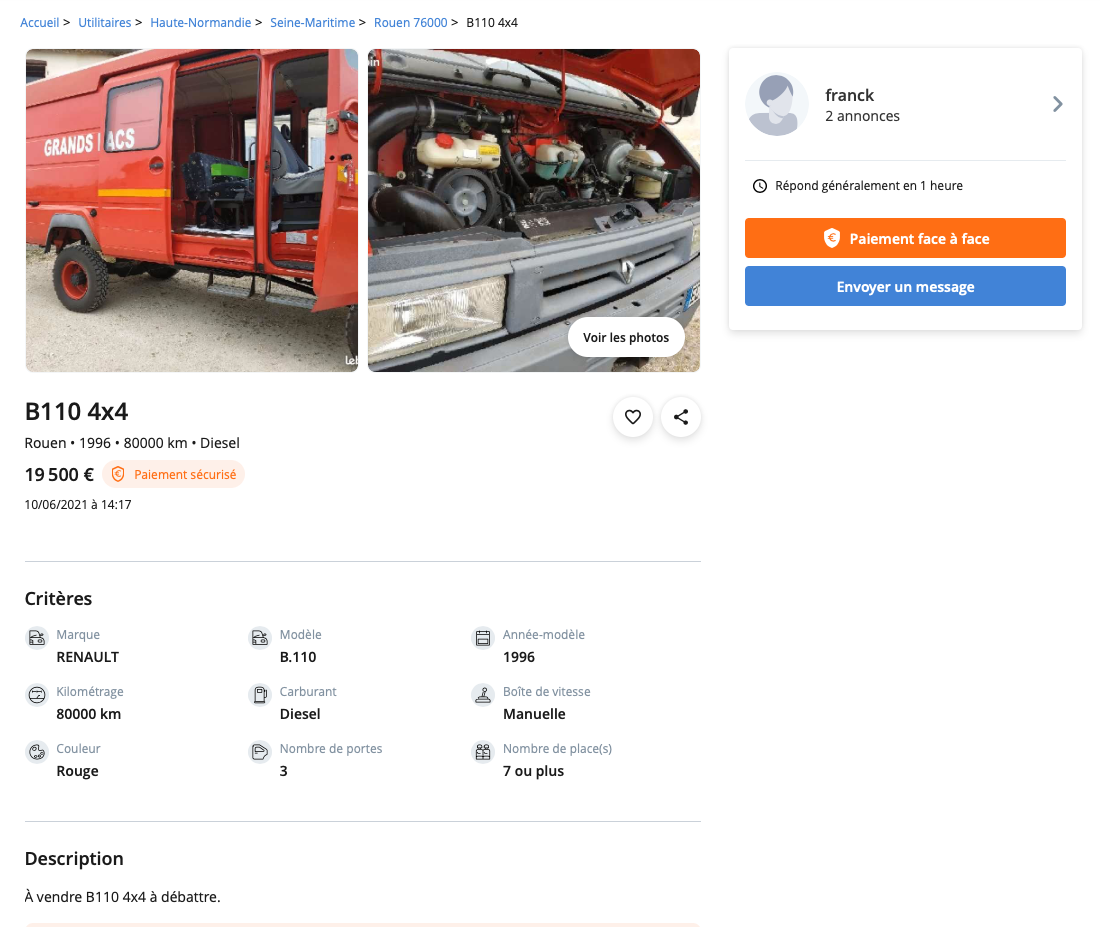Click the share icon button
The image size is (1100, 927).
tap(681, 417)
